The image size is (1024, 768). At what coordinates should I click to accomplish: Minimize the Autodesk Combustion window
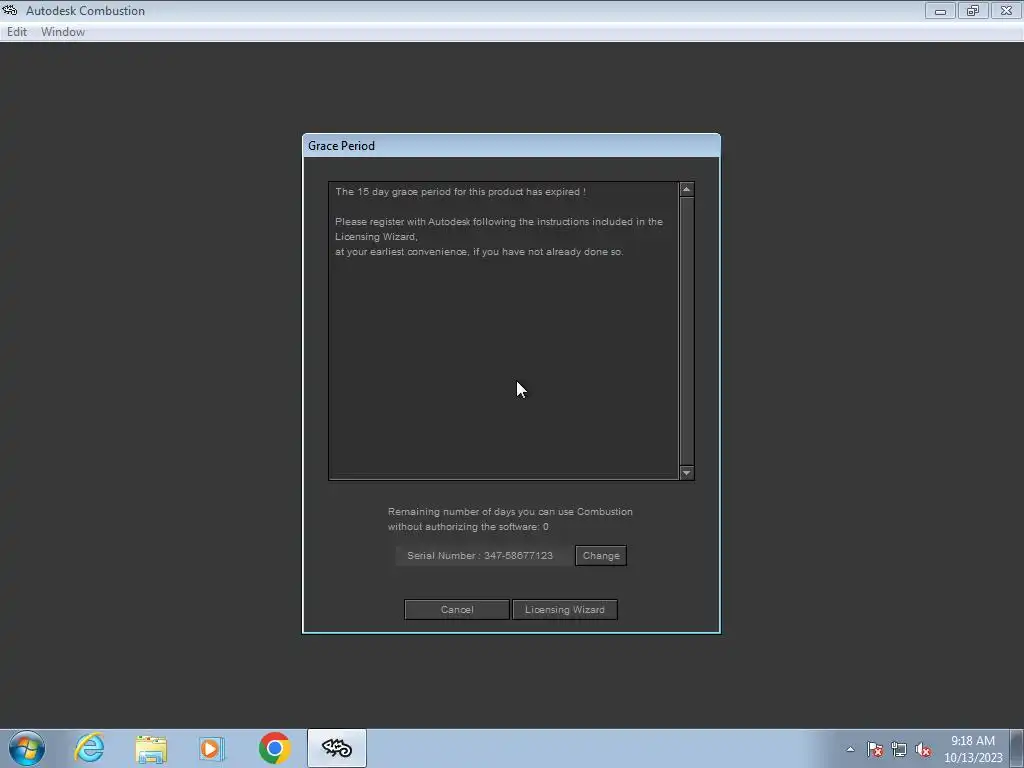(x=940, y=10)
